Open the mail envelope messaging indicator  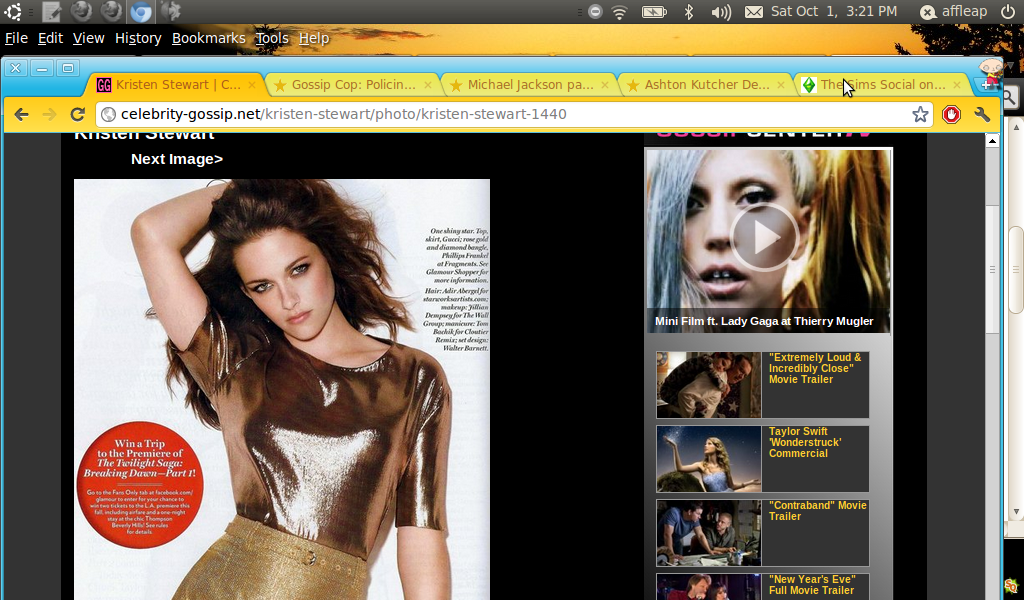[754, 12]
